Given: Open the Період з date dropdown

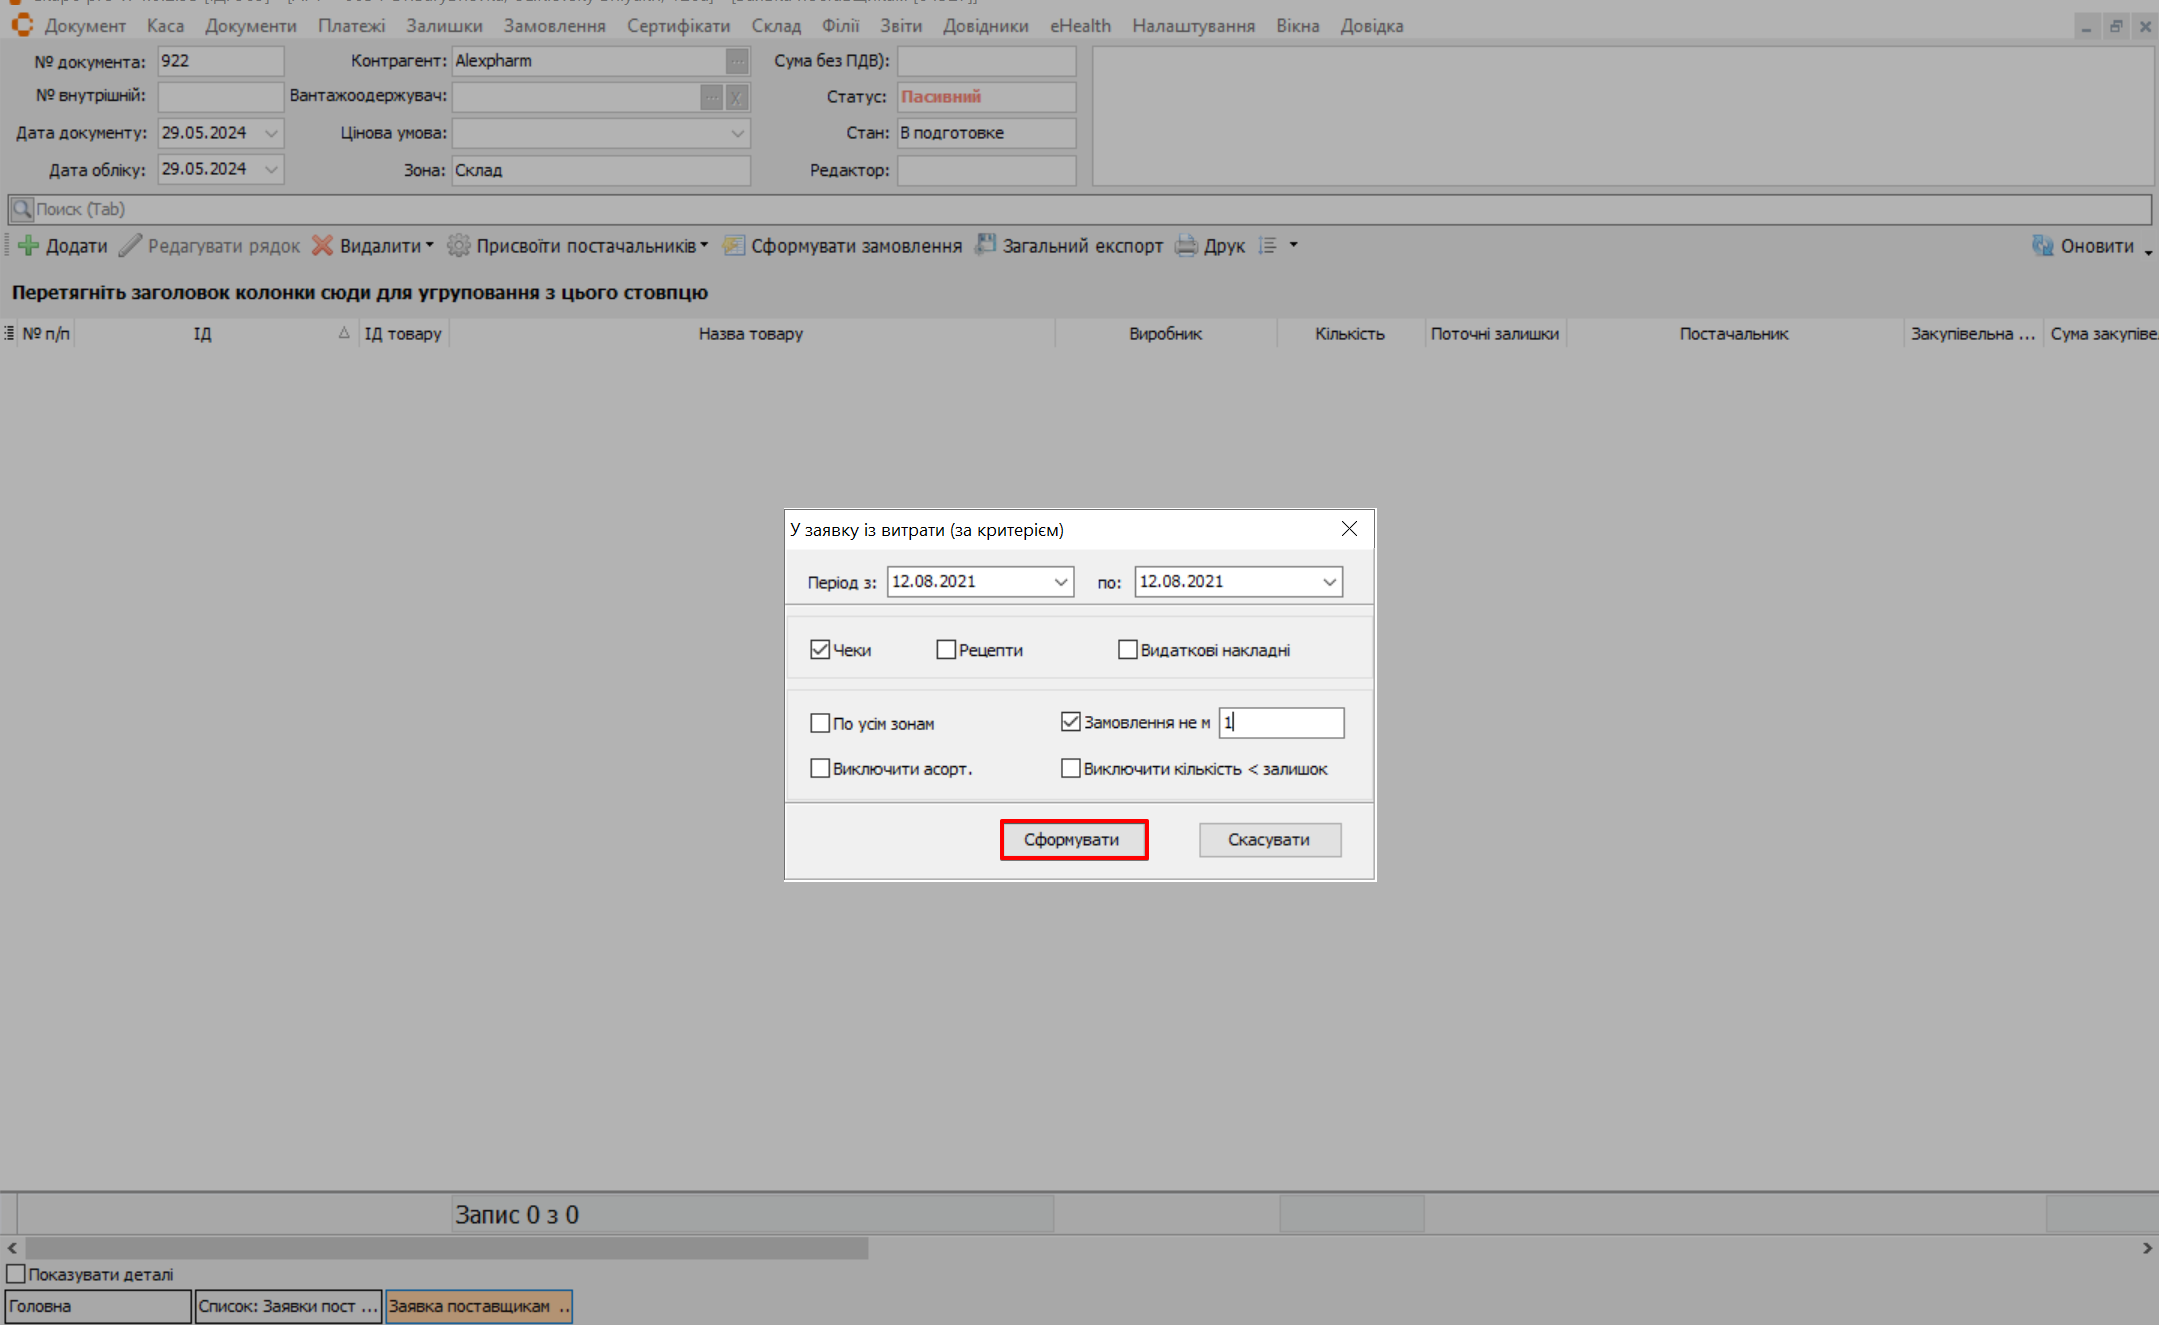Looking at the screenshot, I should coord(1061,582).
